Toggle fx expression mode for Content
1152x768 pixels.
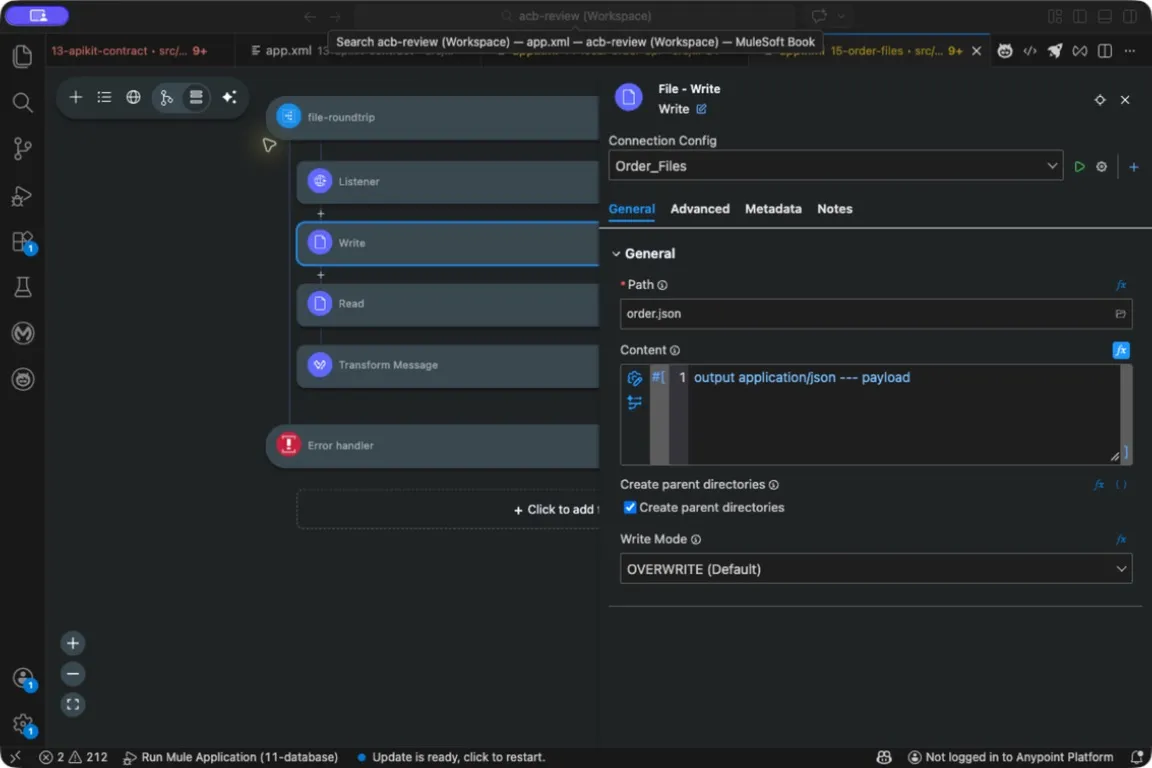tap(1121, 351)
